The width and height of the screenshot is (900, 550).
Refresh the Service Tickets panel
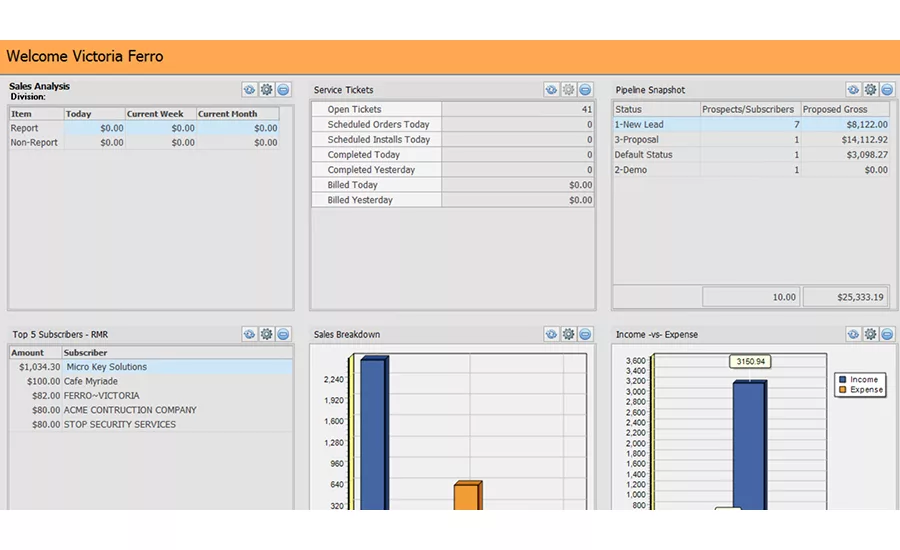pyautogui.click(x=551, y=90)
